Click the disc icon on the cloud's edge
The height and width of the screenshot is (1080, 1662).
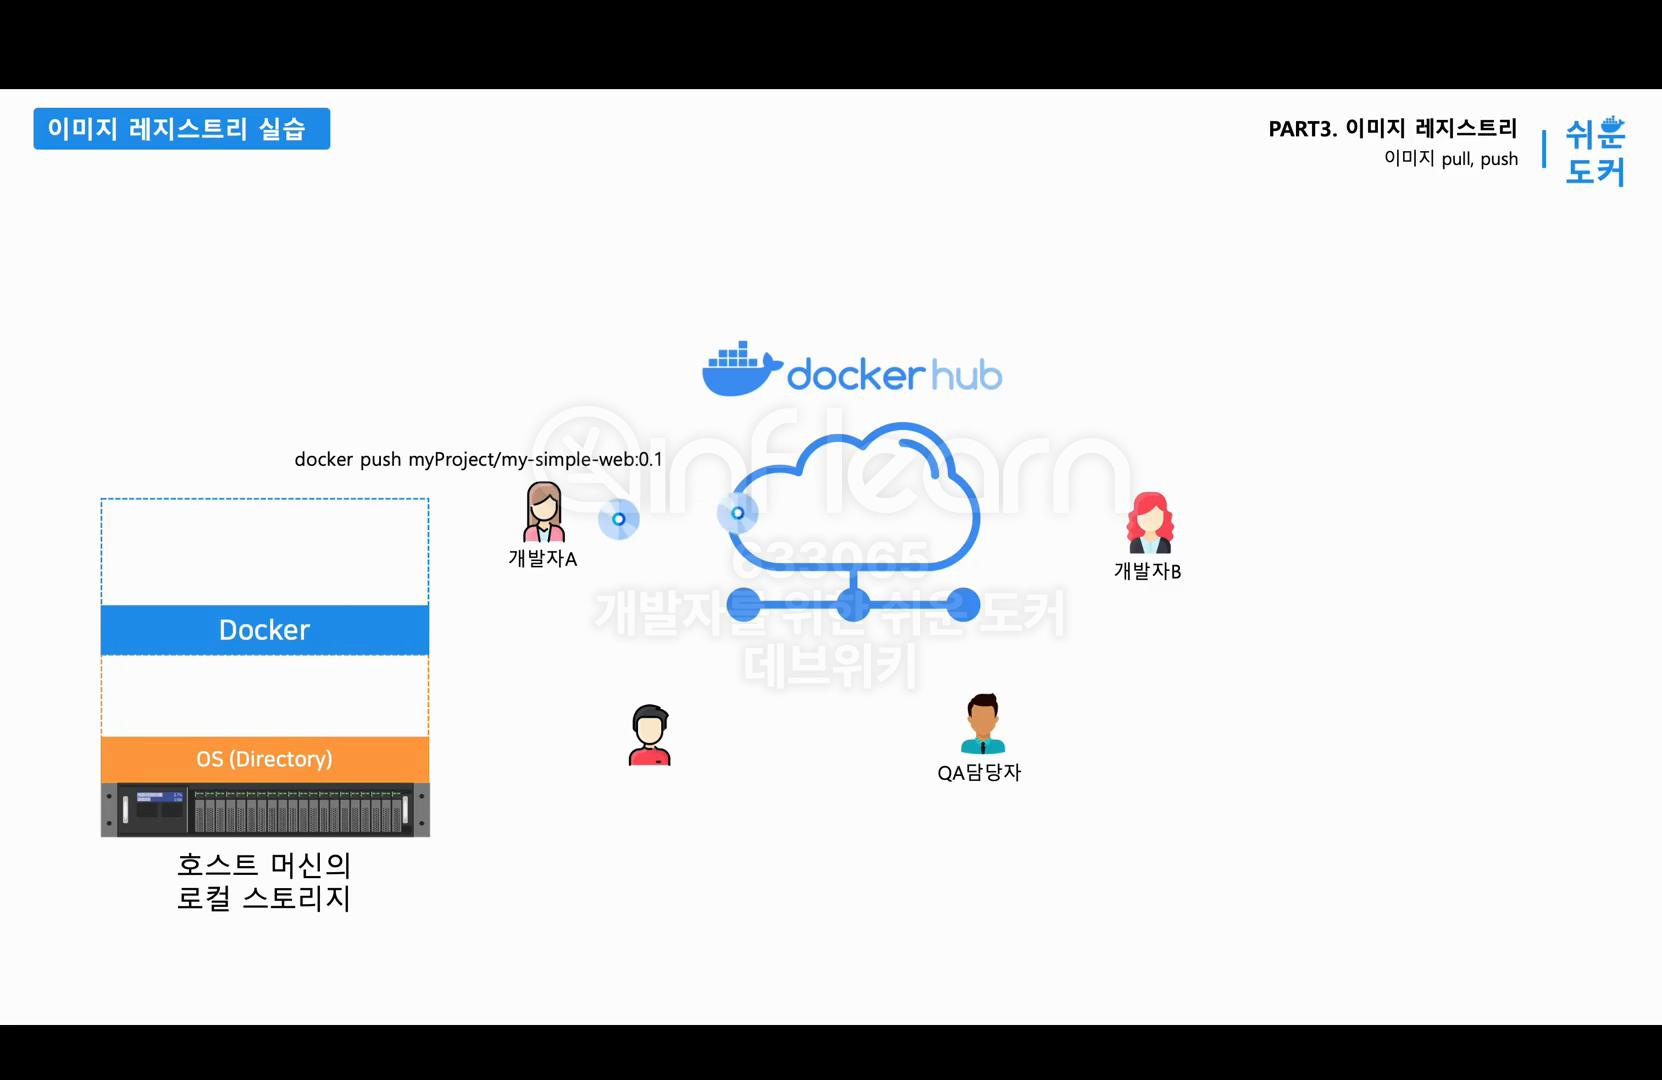(x=738, y=513)
